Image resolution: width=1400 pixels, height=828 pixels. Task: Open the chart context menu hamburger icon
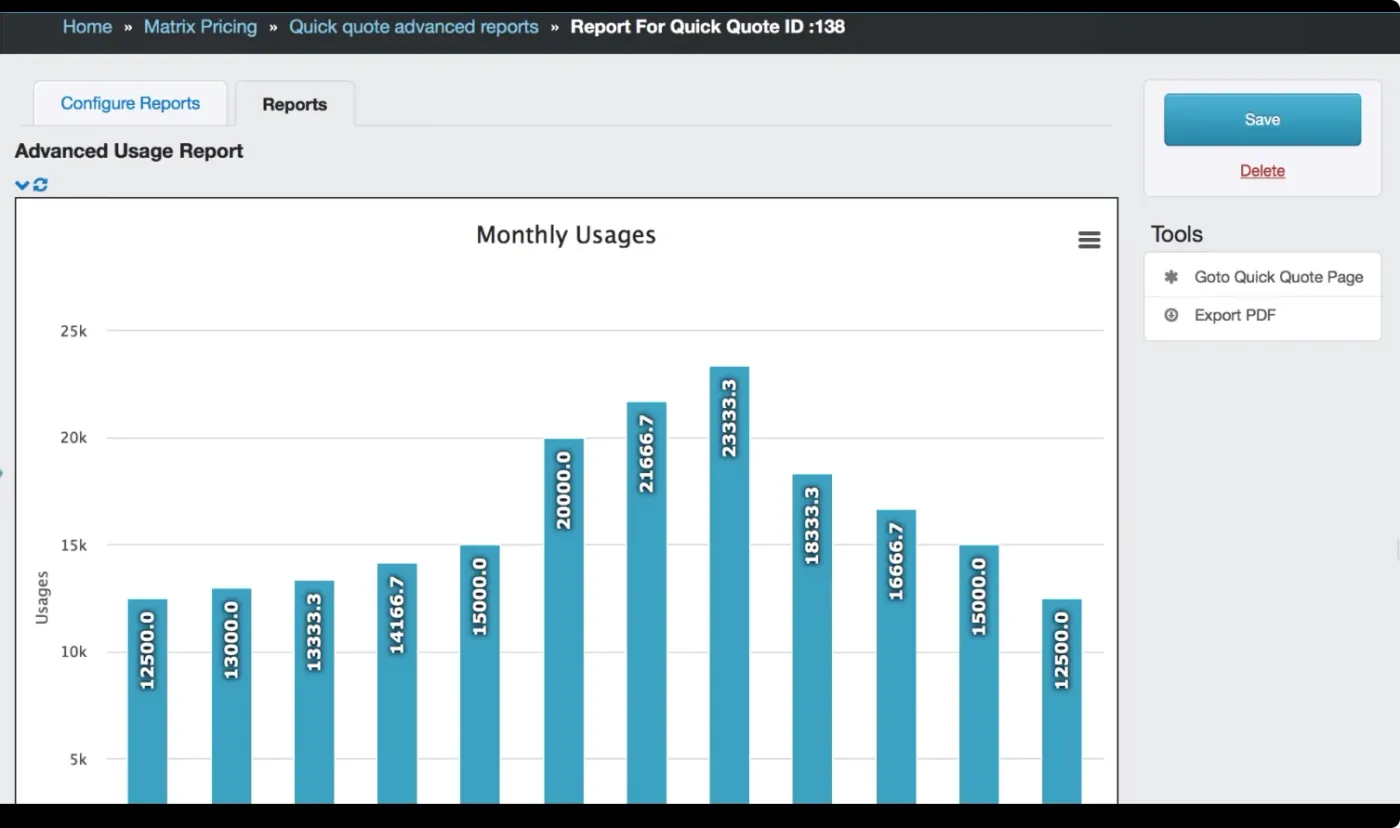pos(1089,240)
